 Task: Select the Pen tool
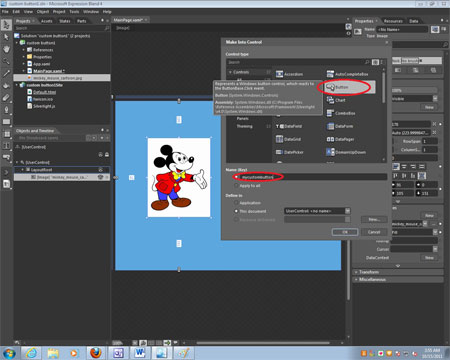tap(6, 110)
